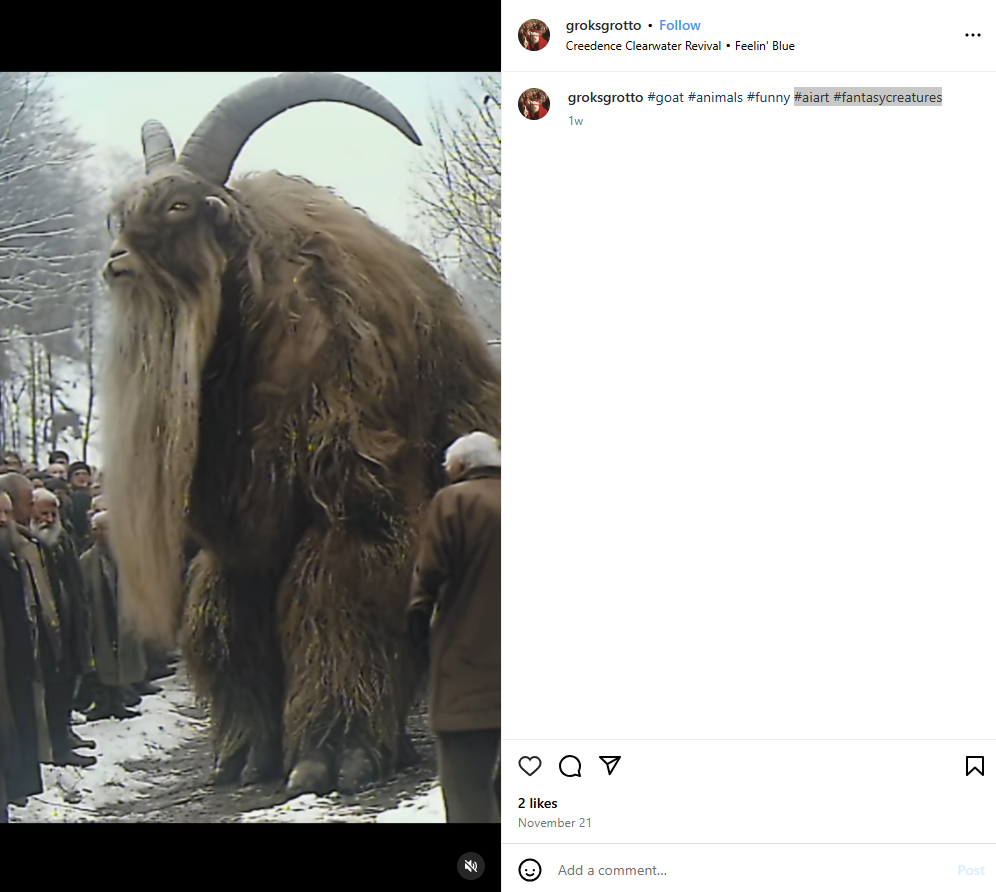
Task: Open comments via speech bubble icon
Action: coord(570,766)
